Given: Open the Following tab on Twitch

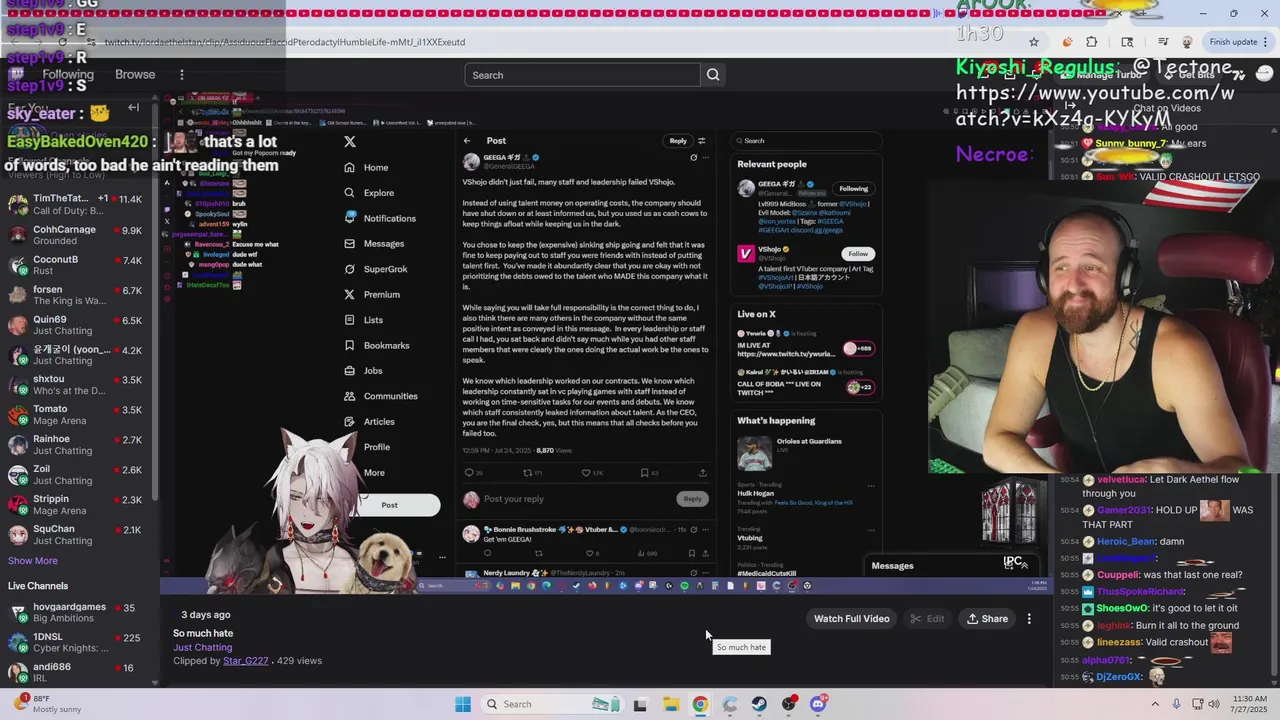Looking at the screenshot, I should [68, 75].
